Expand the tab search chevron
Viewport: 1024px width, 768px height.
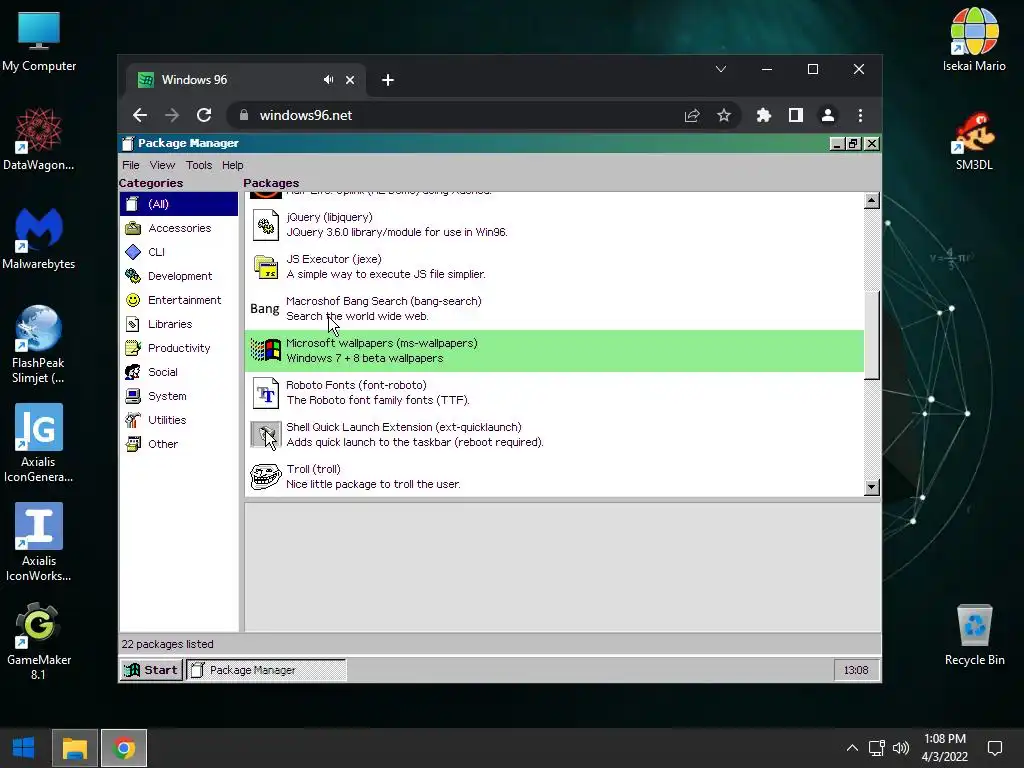[721, 69]
